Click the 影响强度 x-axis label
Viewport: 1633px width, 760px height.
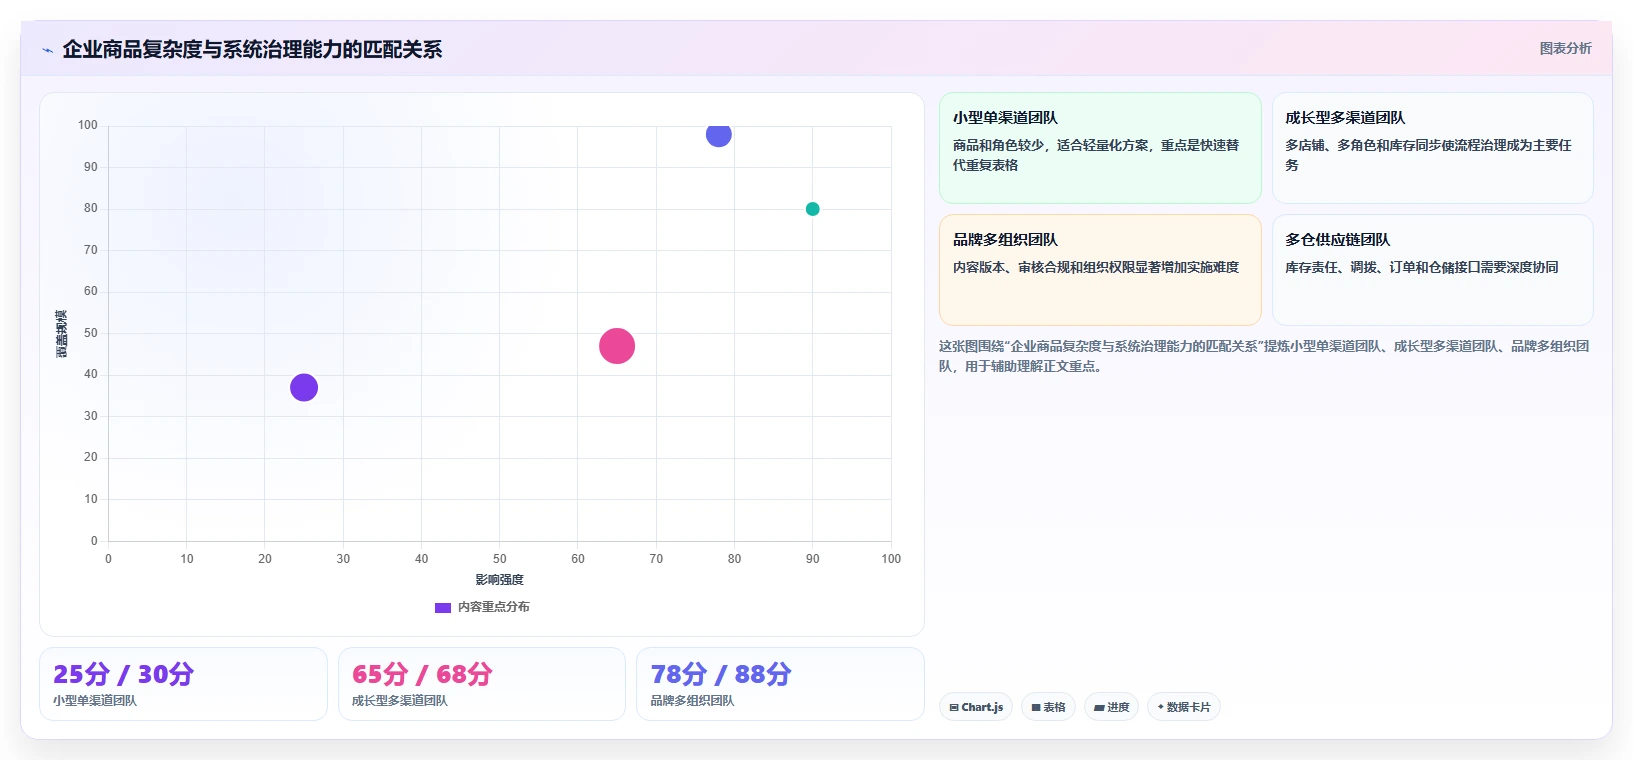coord(499,580)
